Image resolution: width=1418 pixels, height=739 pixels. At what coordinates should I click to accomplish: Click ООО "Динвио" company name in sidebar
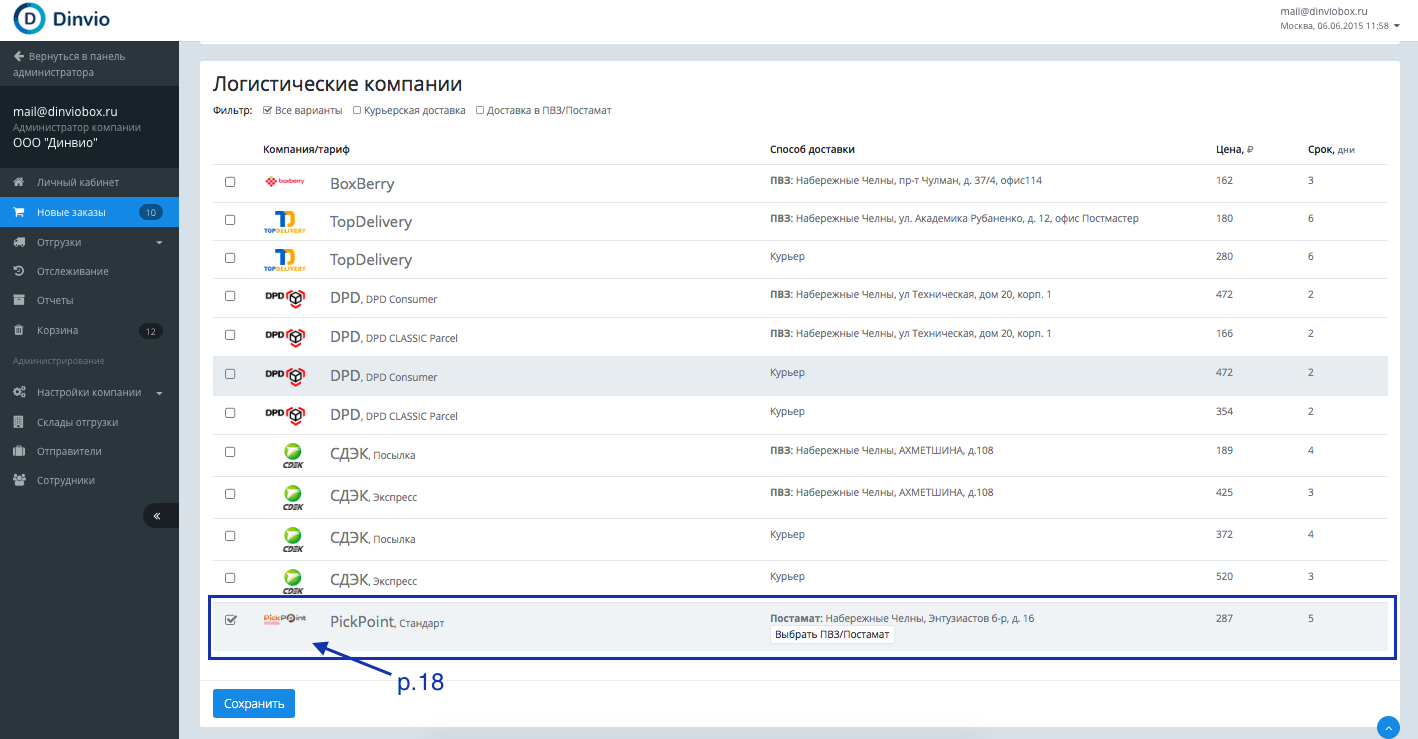pos(55,143)
